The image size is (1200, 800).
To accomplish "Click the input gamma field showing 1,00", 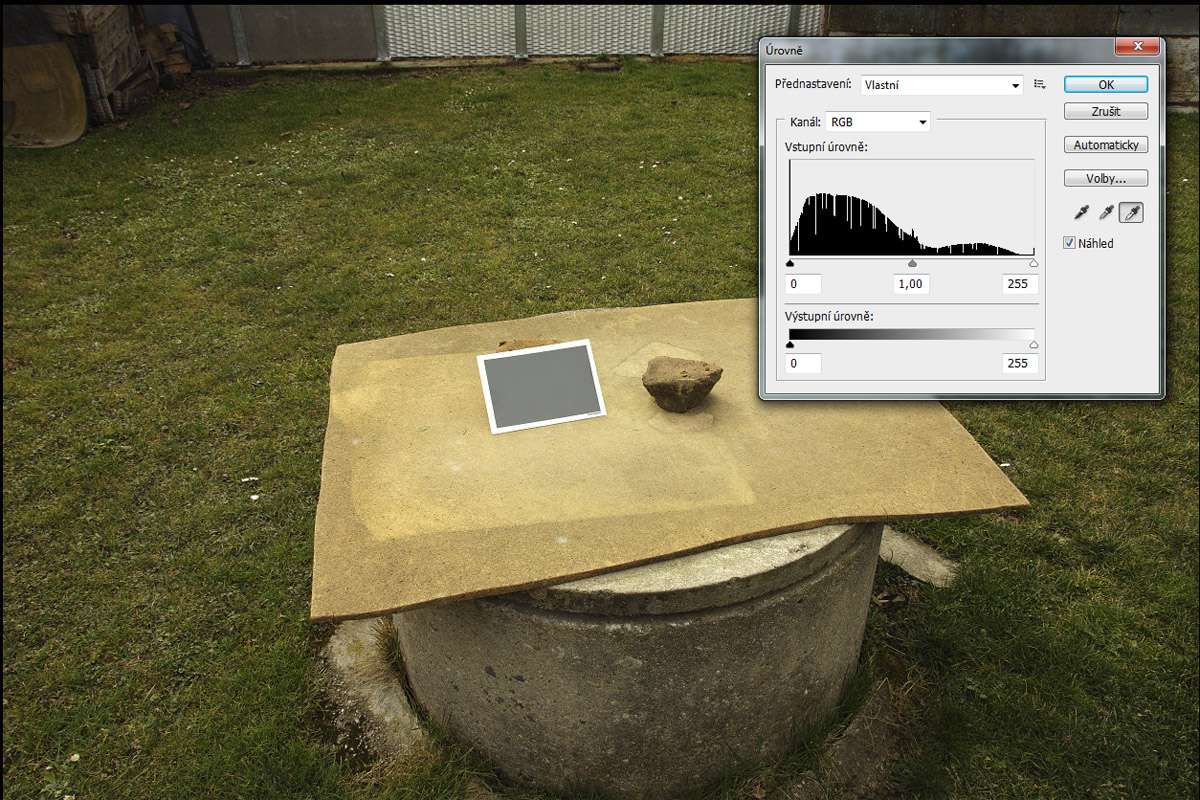I will click(x=911, y=284).
